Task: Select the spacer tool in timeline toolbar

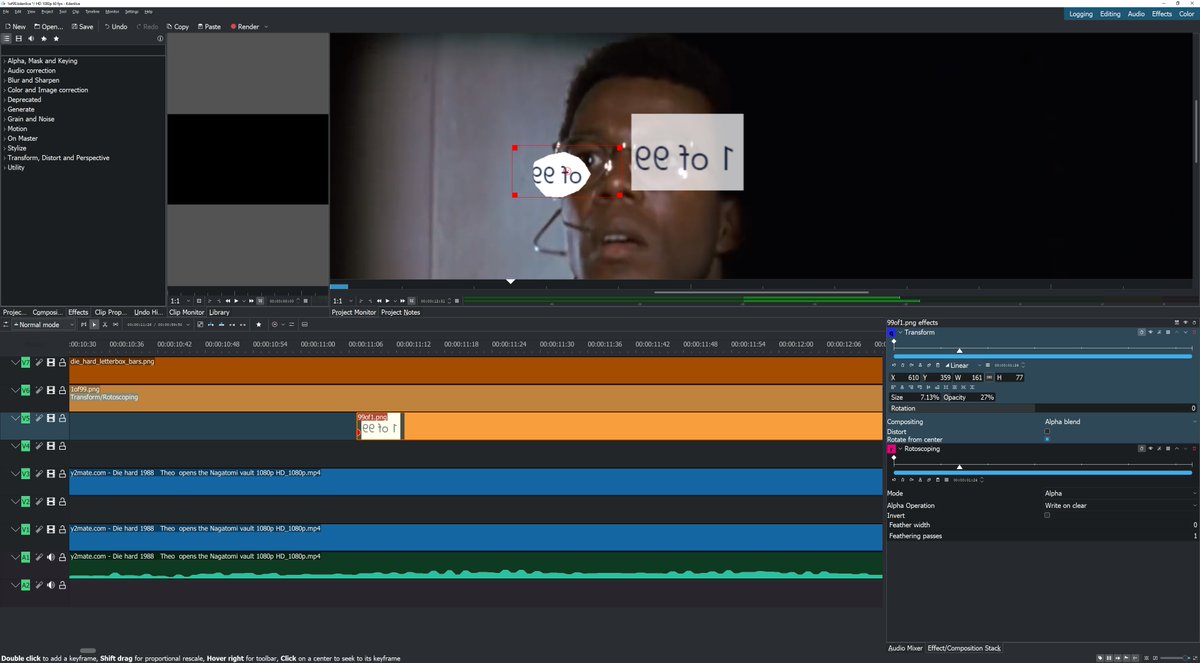Action: (116, 324)
